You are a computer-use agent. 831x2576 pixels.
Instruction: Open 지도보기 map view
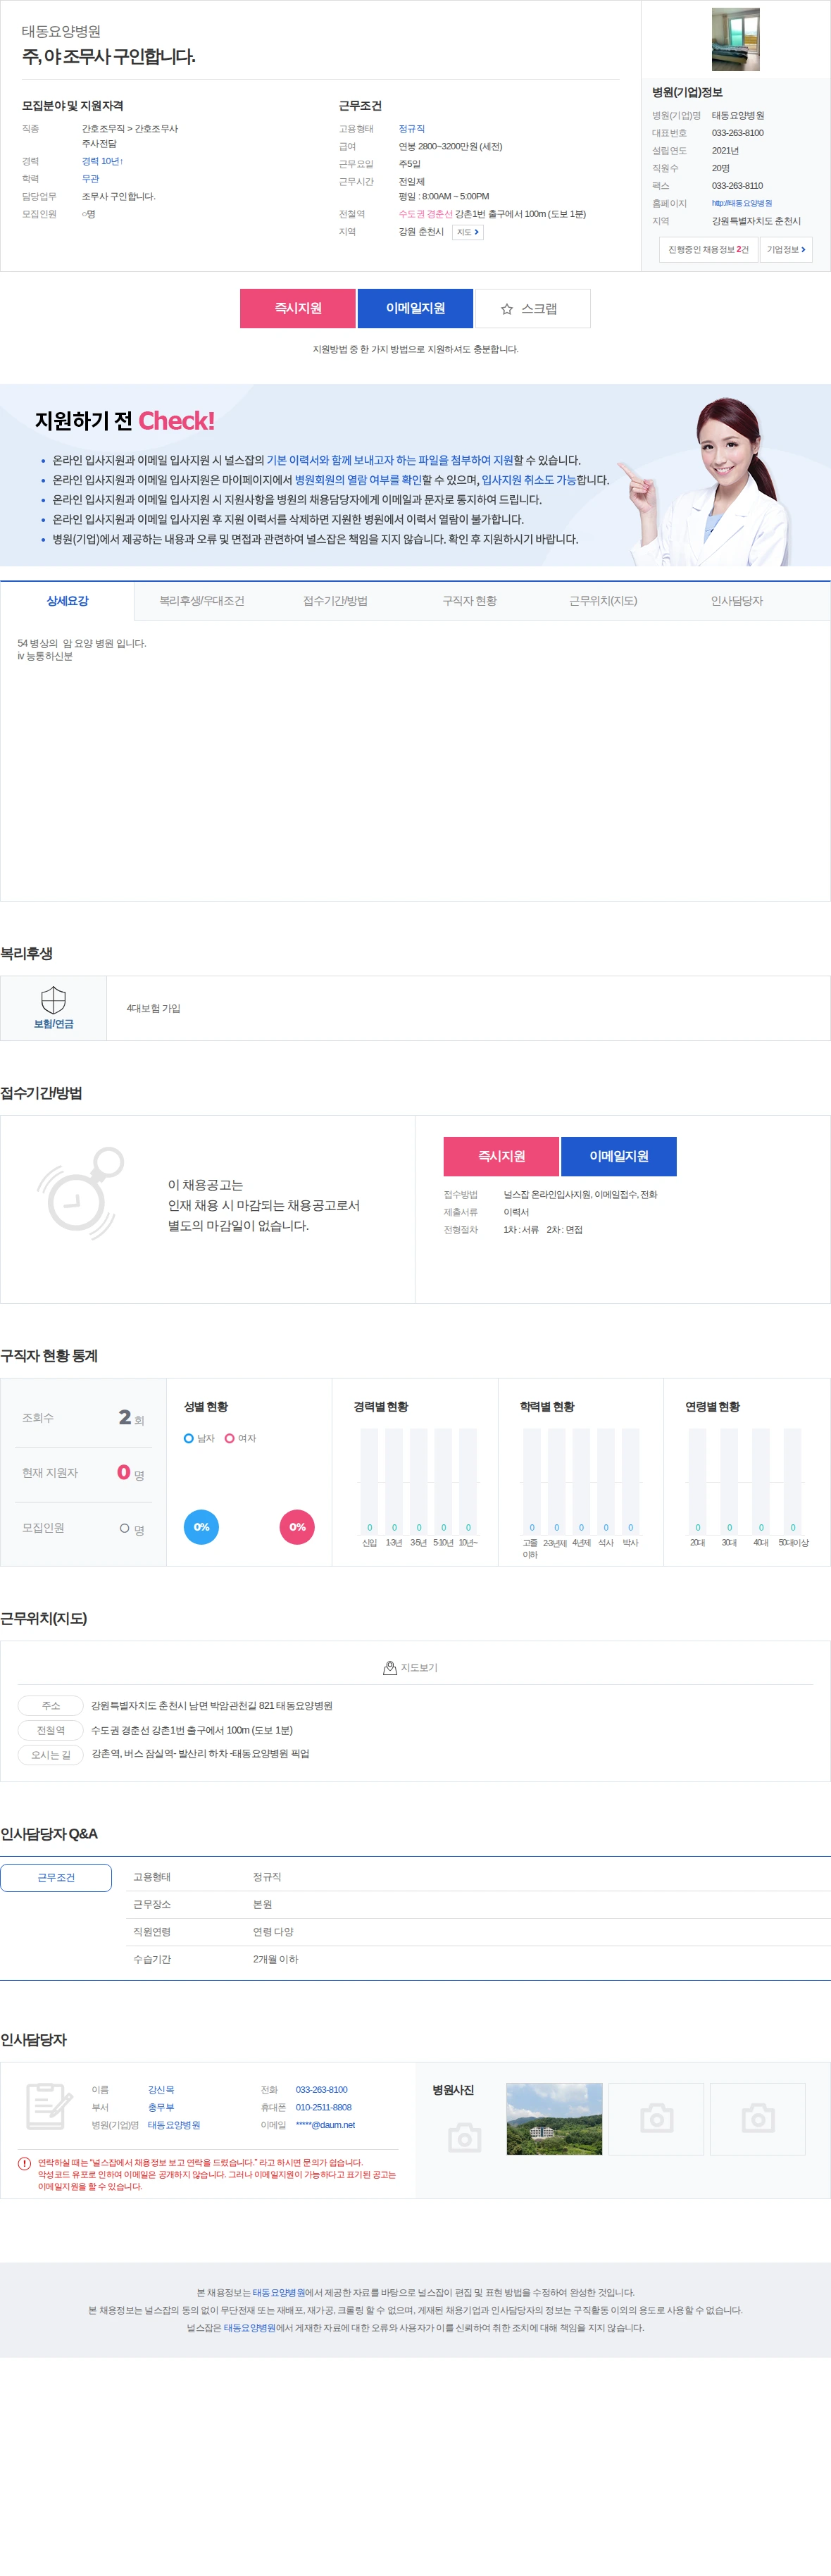pyautogui.click(x=411, y=1668)
